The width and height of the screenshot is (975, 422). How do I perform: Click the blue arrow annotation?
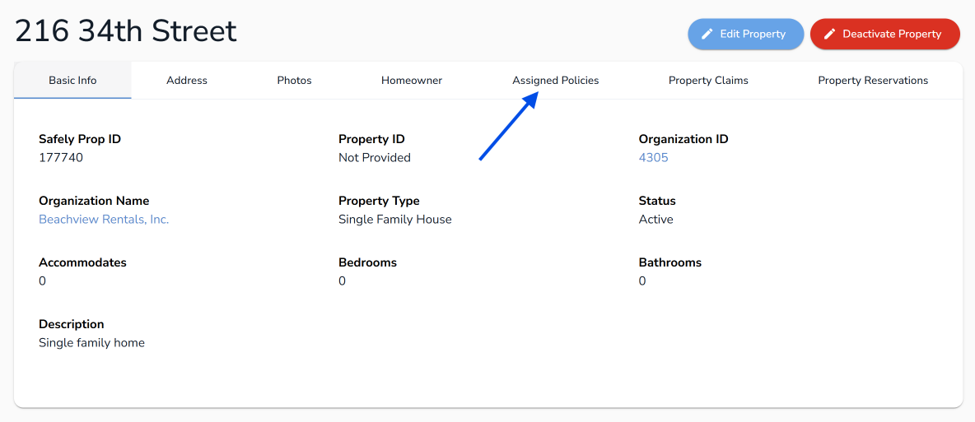pyautogui.click(x=508, y=127)
